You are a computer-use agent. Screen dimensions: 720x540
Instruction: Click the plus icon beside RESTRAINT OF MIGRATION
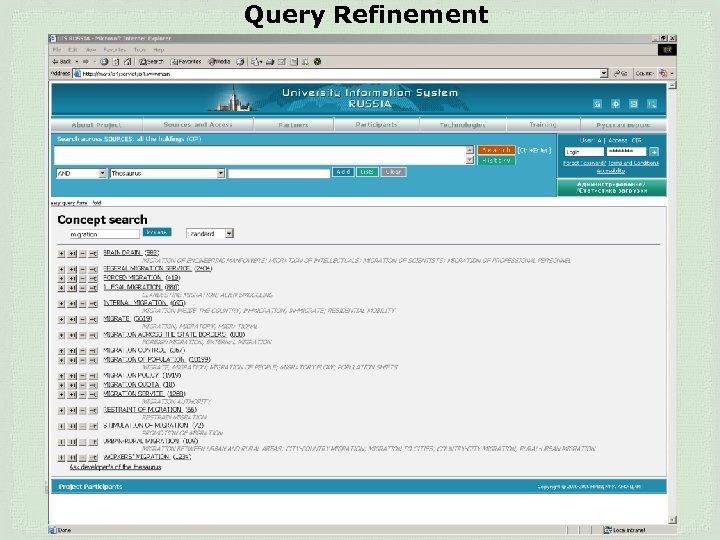[62, 411]
